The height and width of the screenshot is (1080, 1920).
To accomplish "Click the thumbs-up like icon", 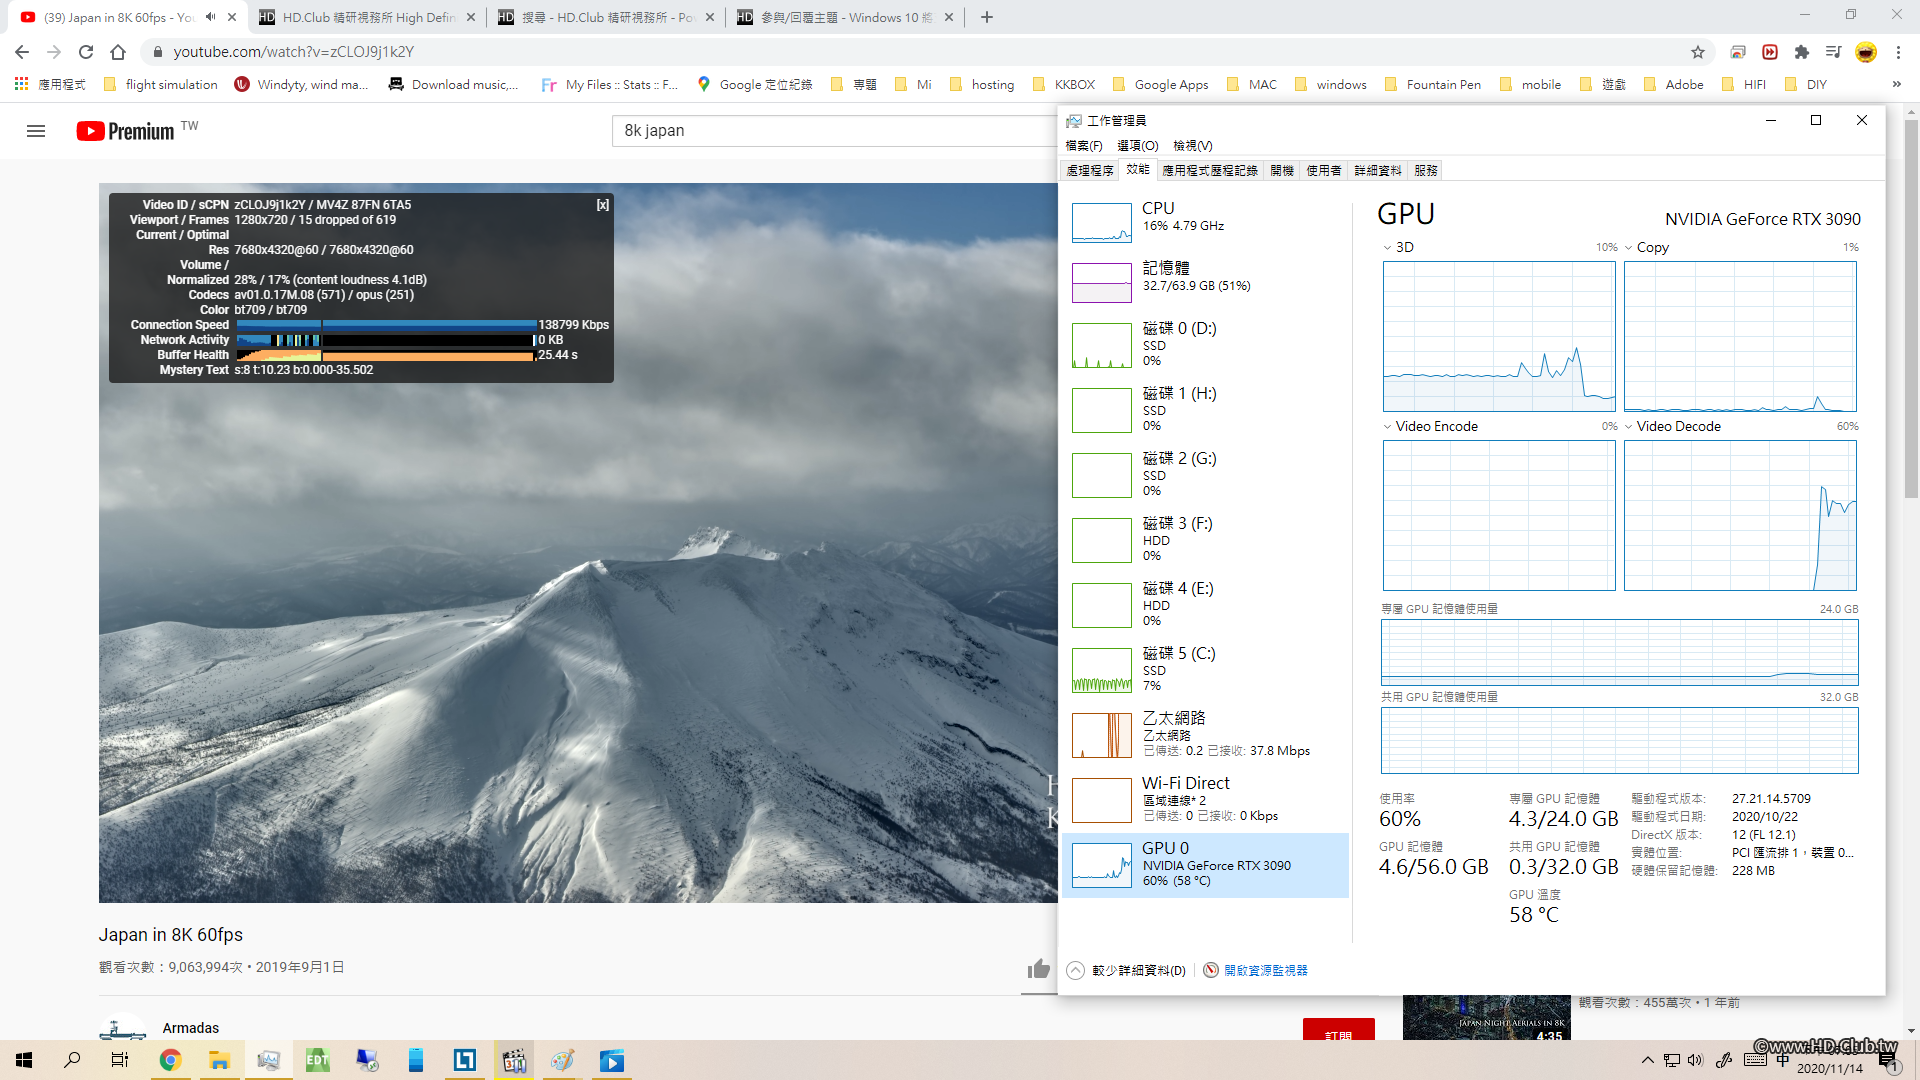I will tap(1038, 968).
